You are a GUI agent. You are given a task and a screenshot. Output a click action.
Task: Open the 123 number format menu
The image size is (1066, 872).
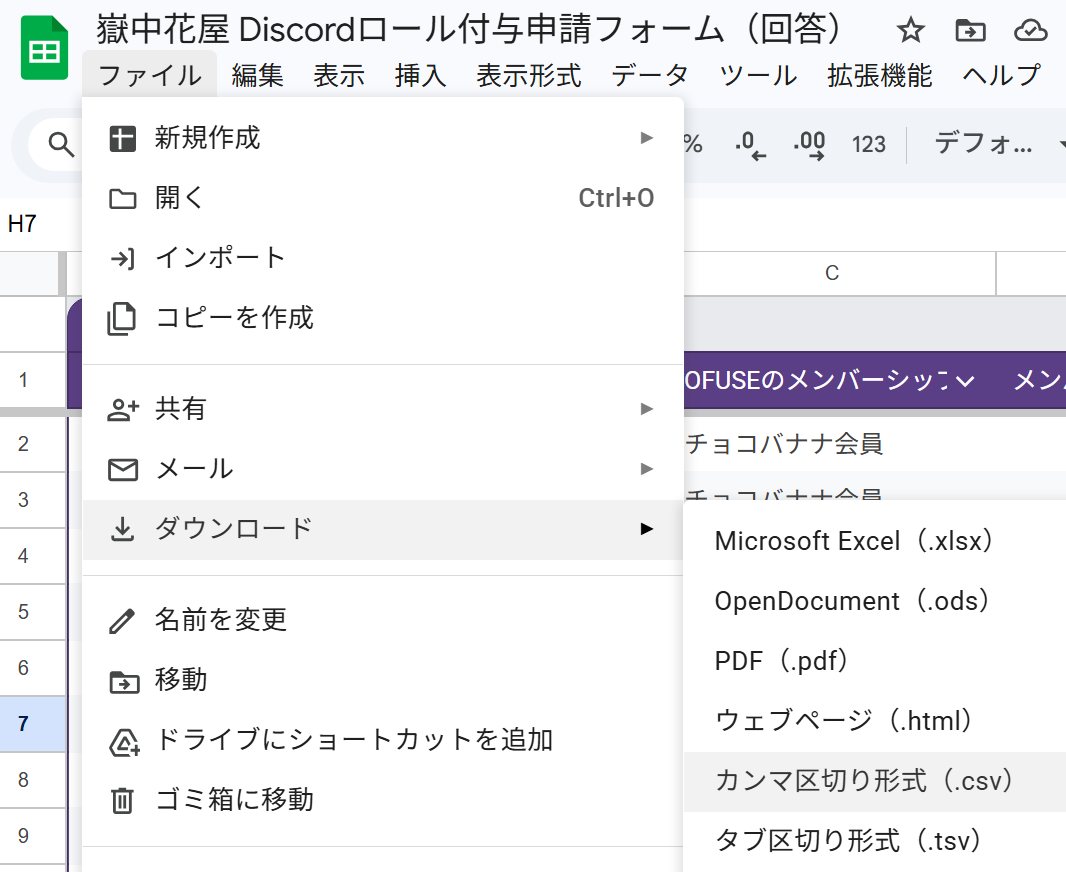[868, 145]
